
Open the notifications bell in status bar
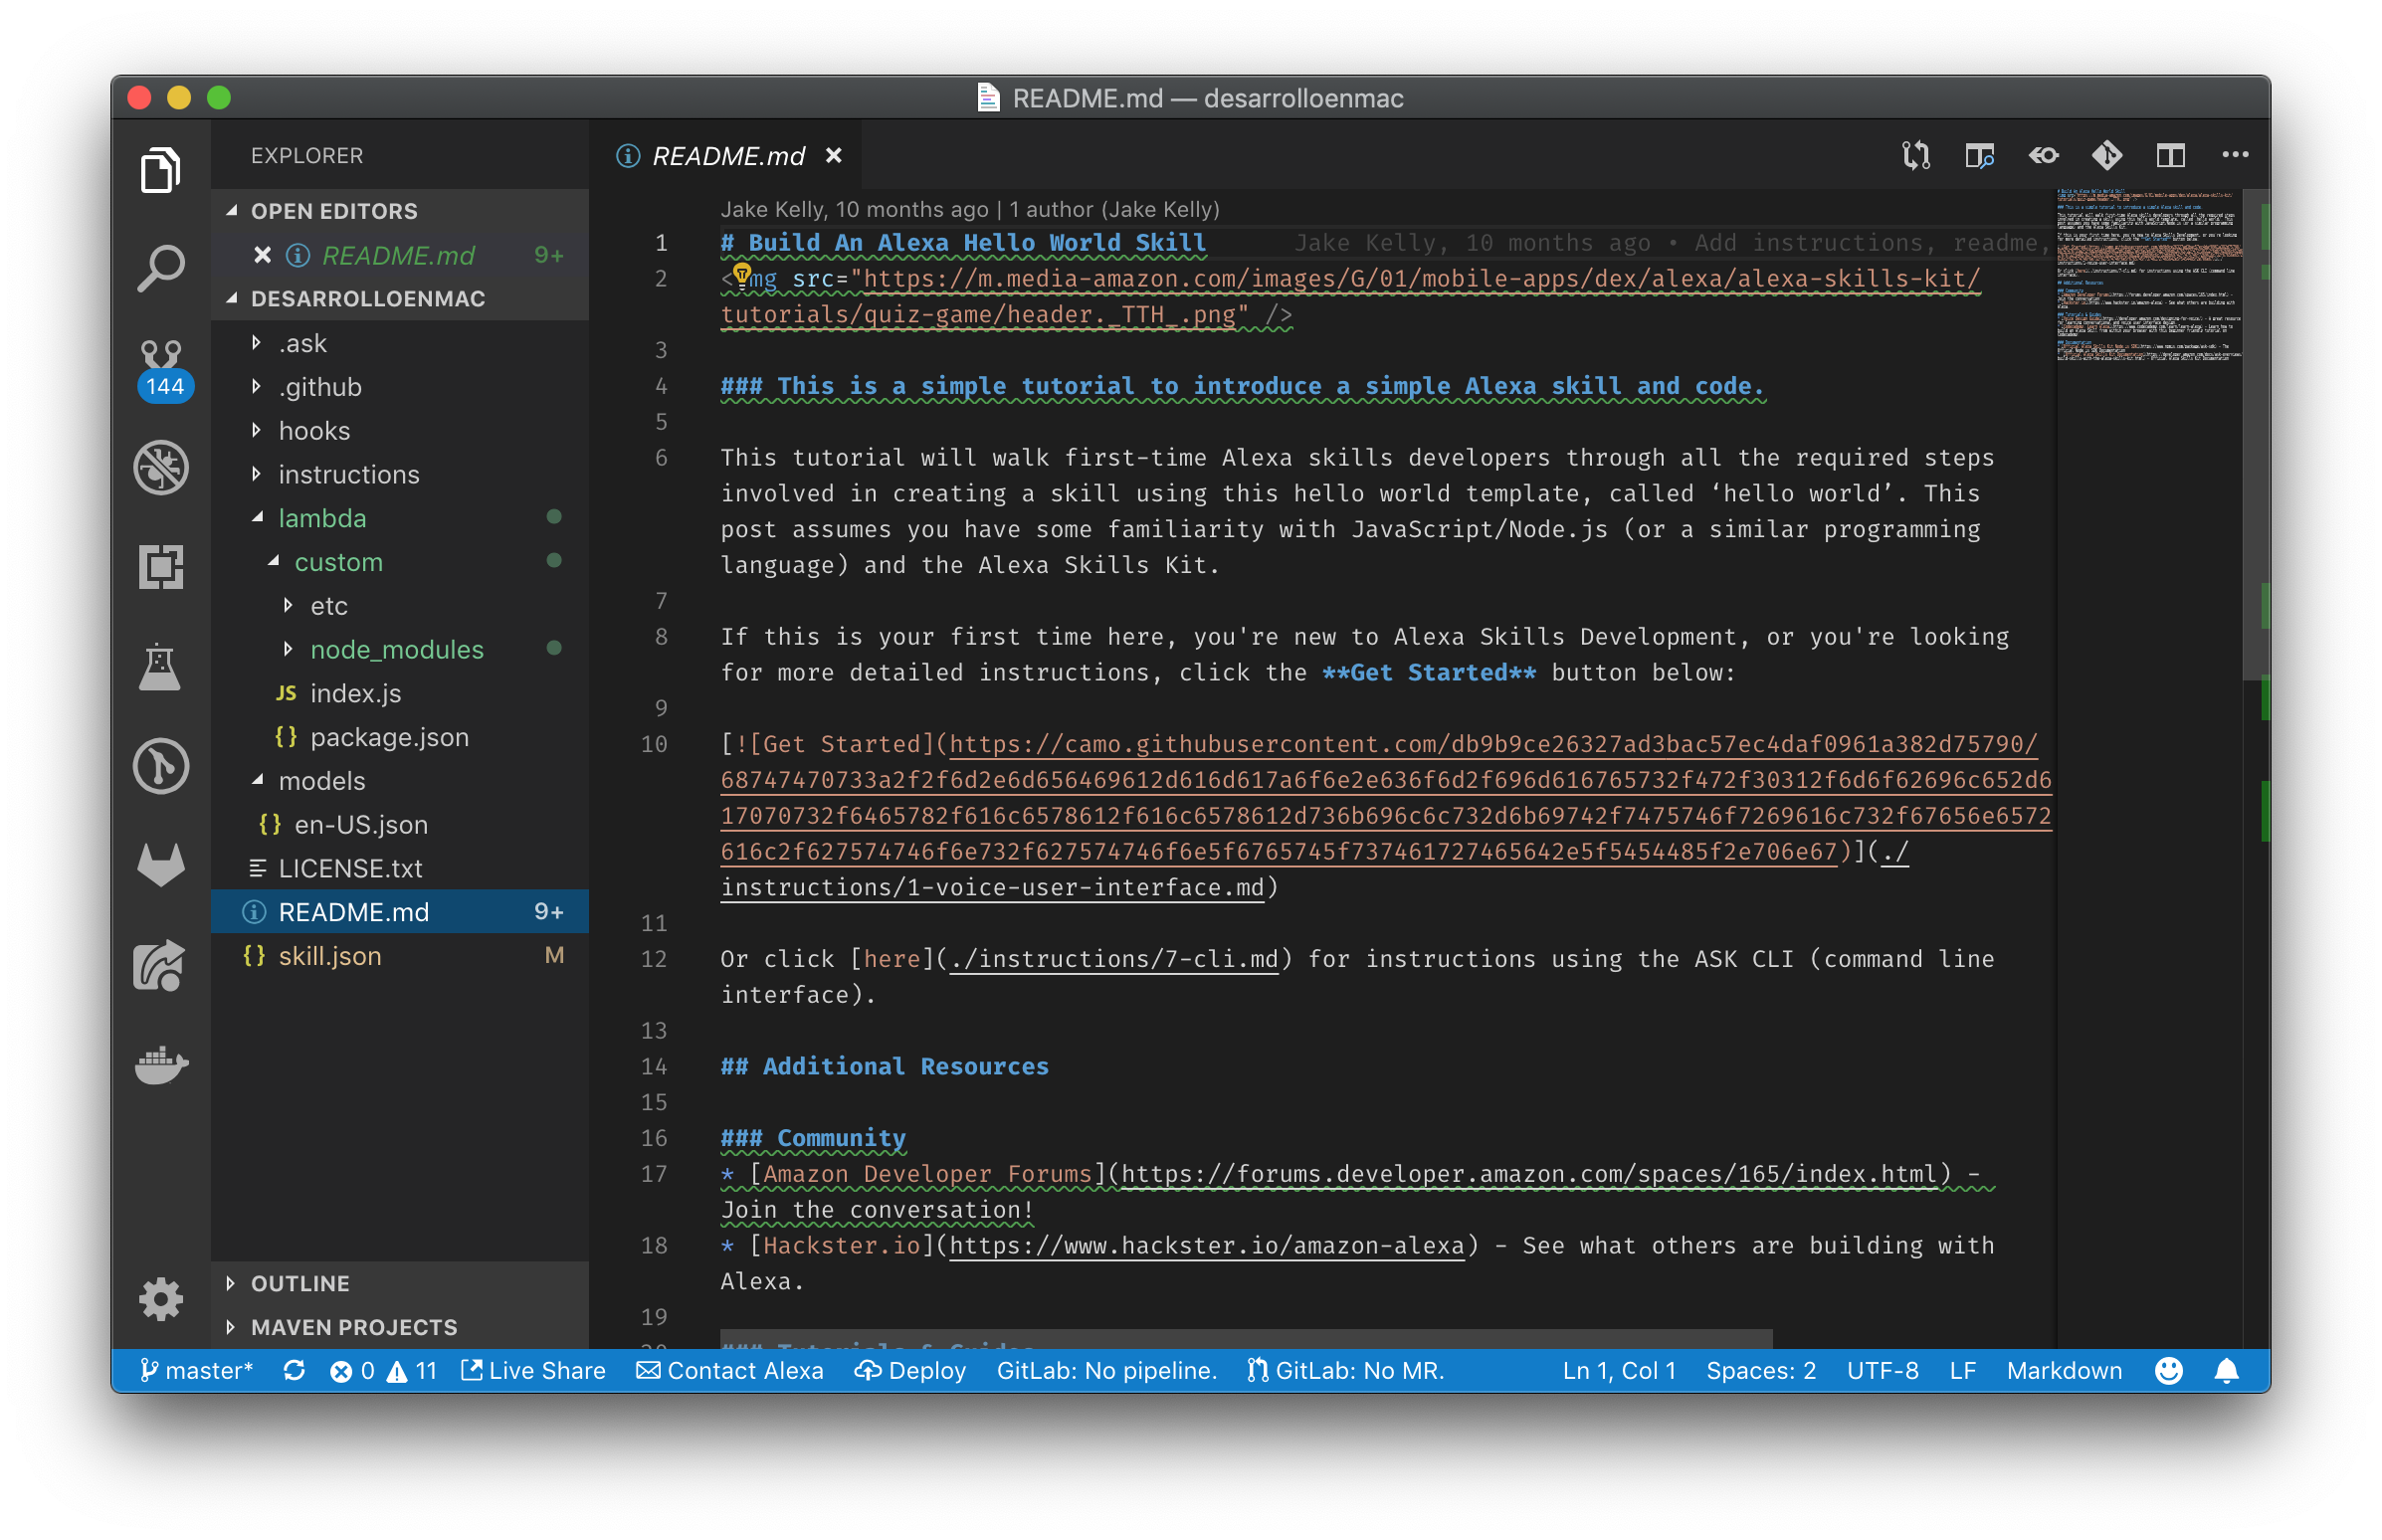[x=2226, y=1370]
